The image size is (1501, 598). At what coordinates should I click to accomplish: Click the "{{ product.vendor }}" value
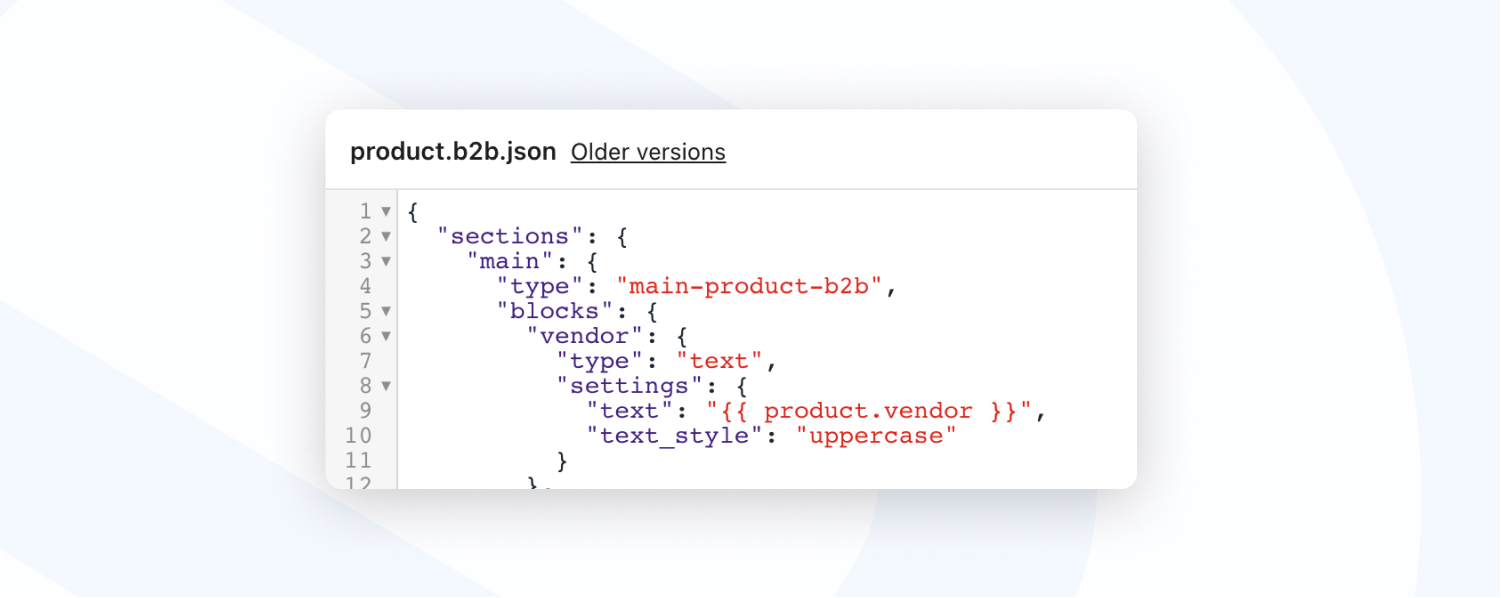(x=869, y=411)
